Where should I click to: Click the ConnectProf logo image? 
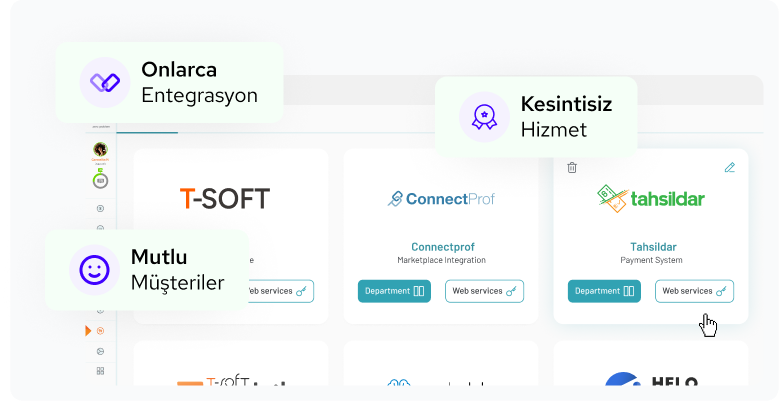[x=441, y=198]
